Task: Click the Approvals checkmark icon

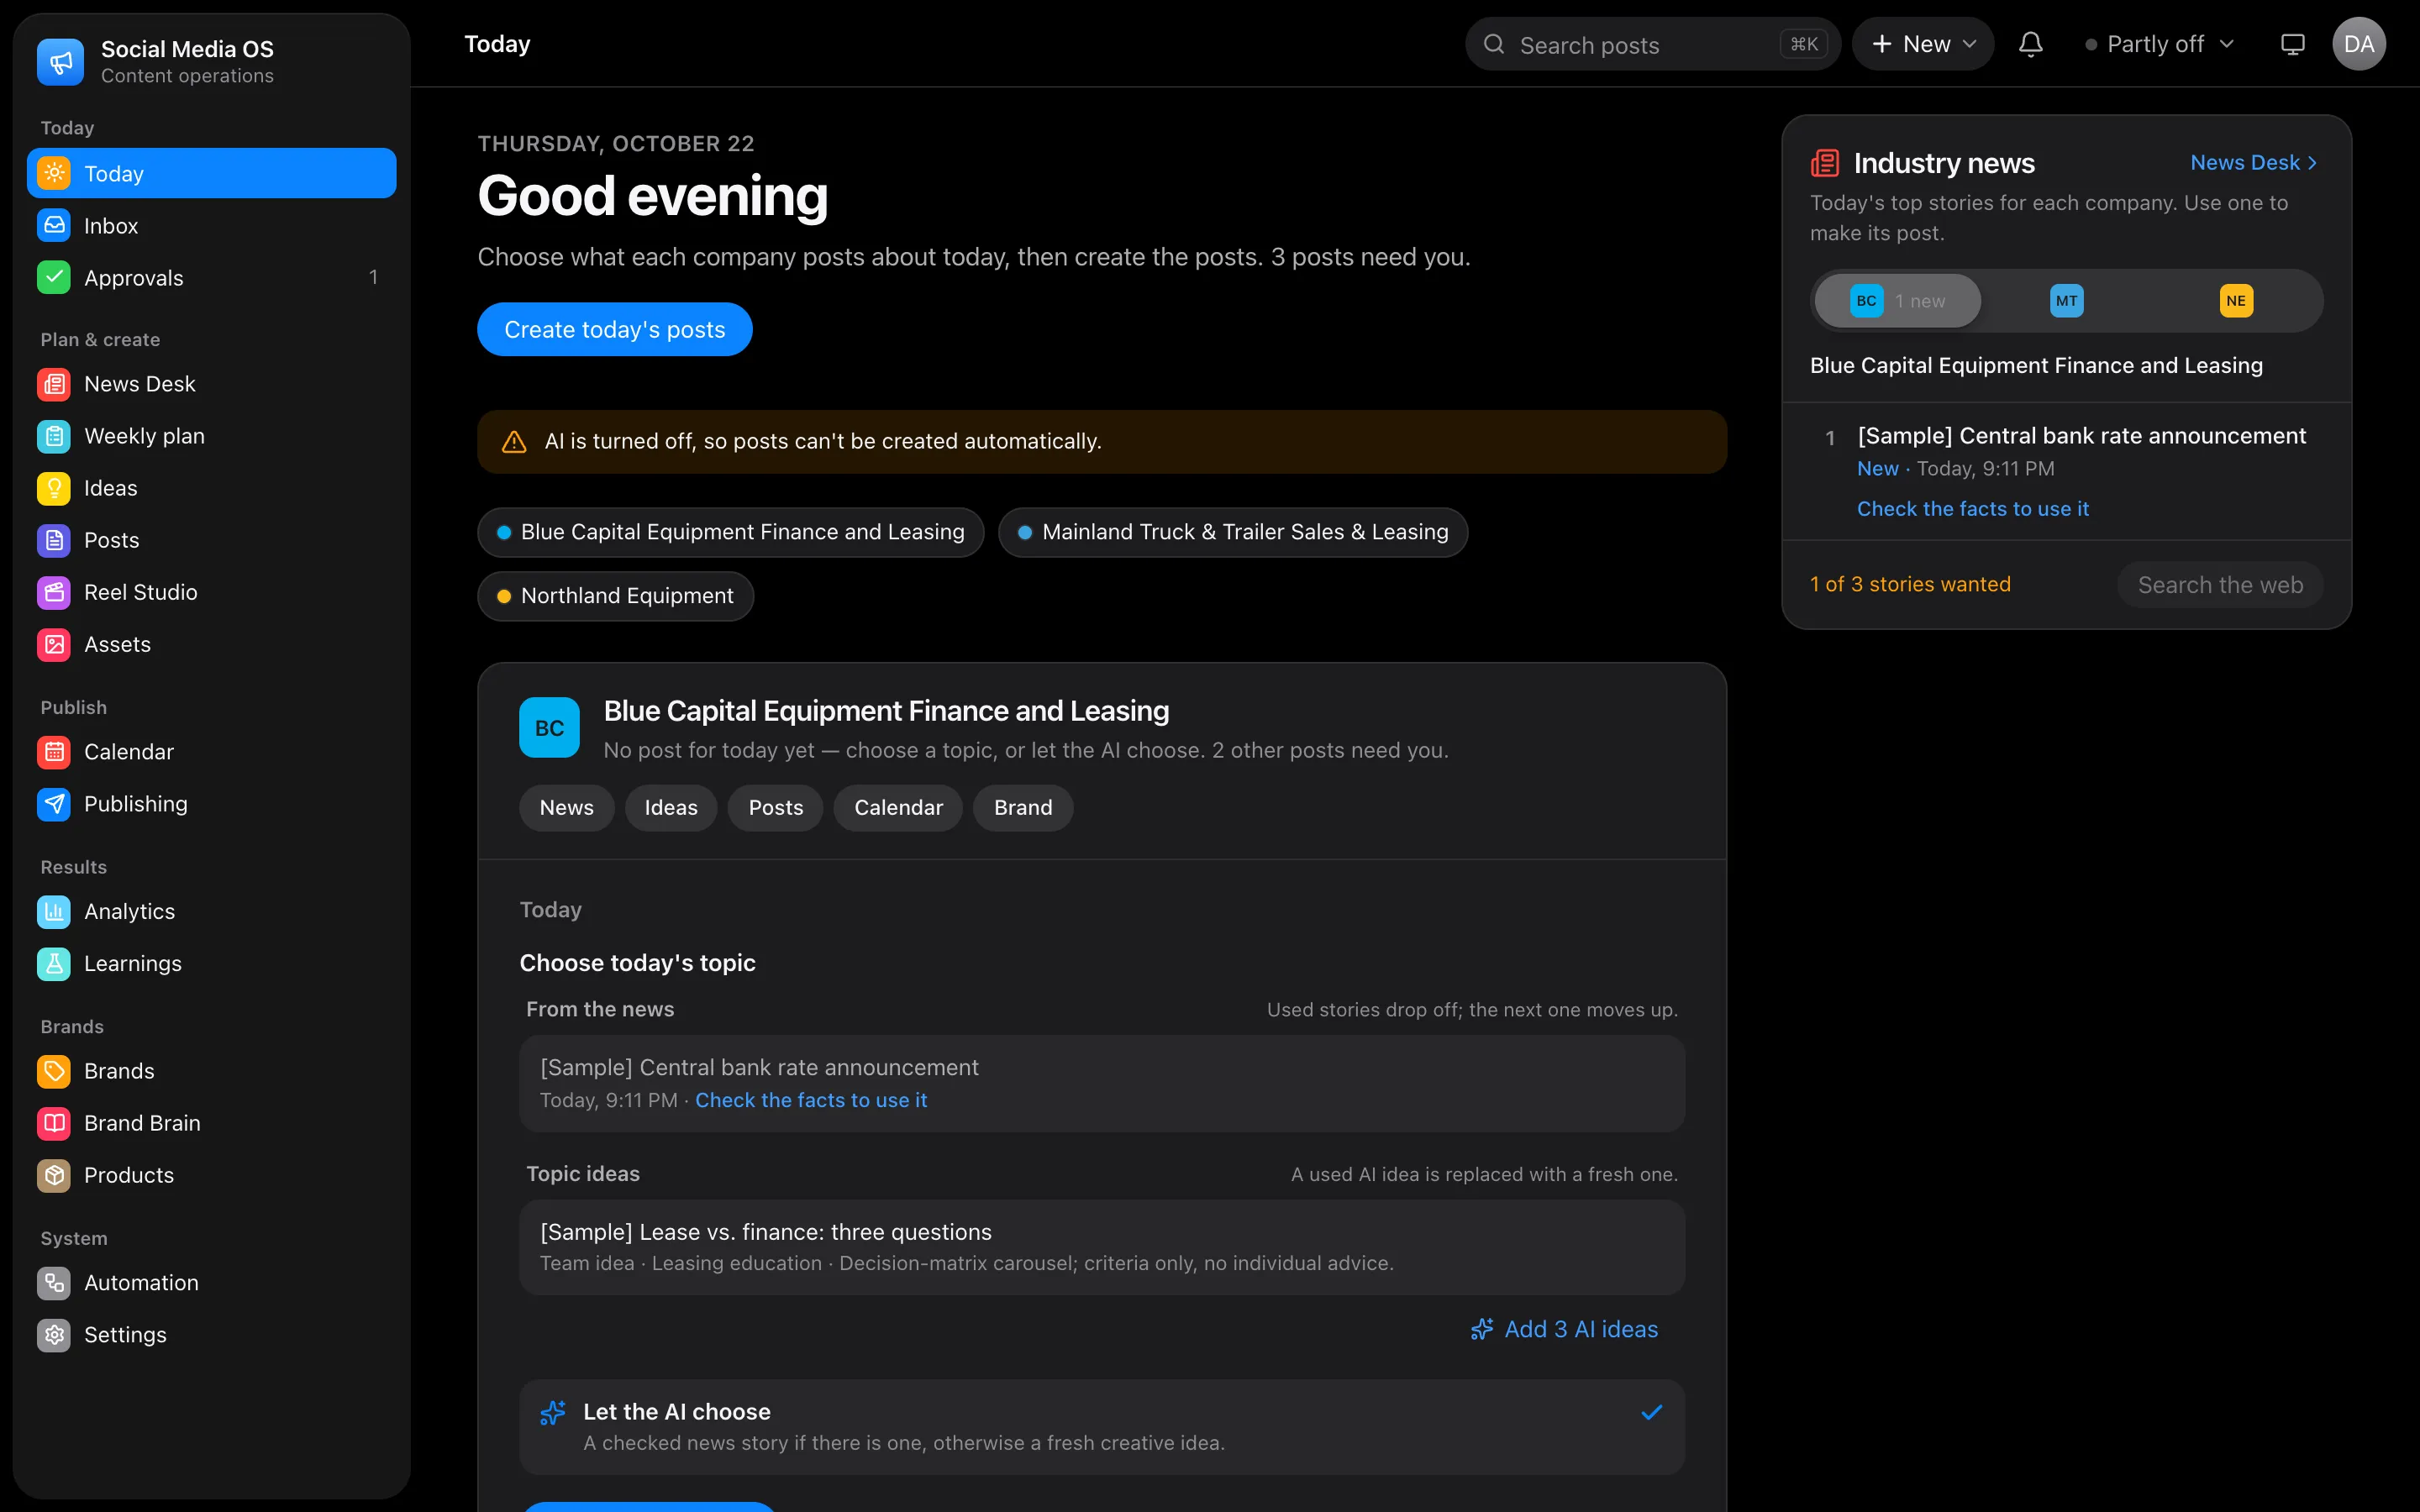Action: [x=54, y=278]
